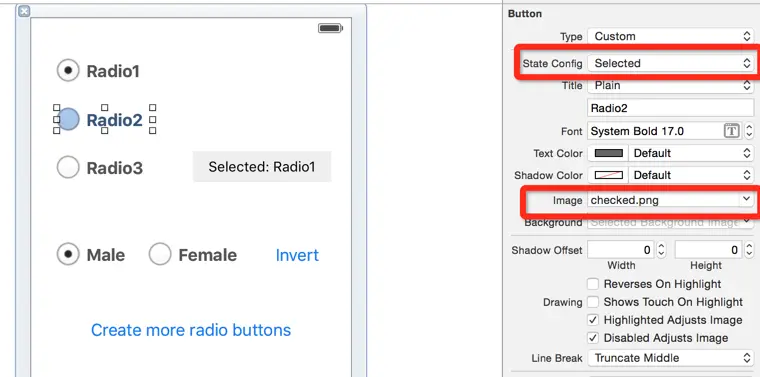
Task: Open the font picker T icon
Action: pos(731,131)
